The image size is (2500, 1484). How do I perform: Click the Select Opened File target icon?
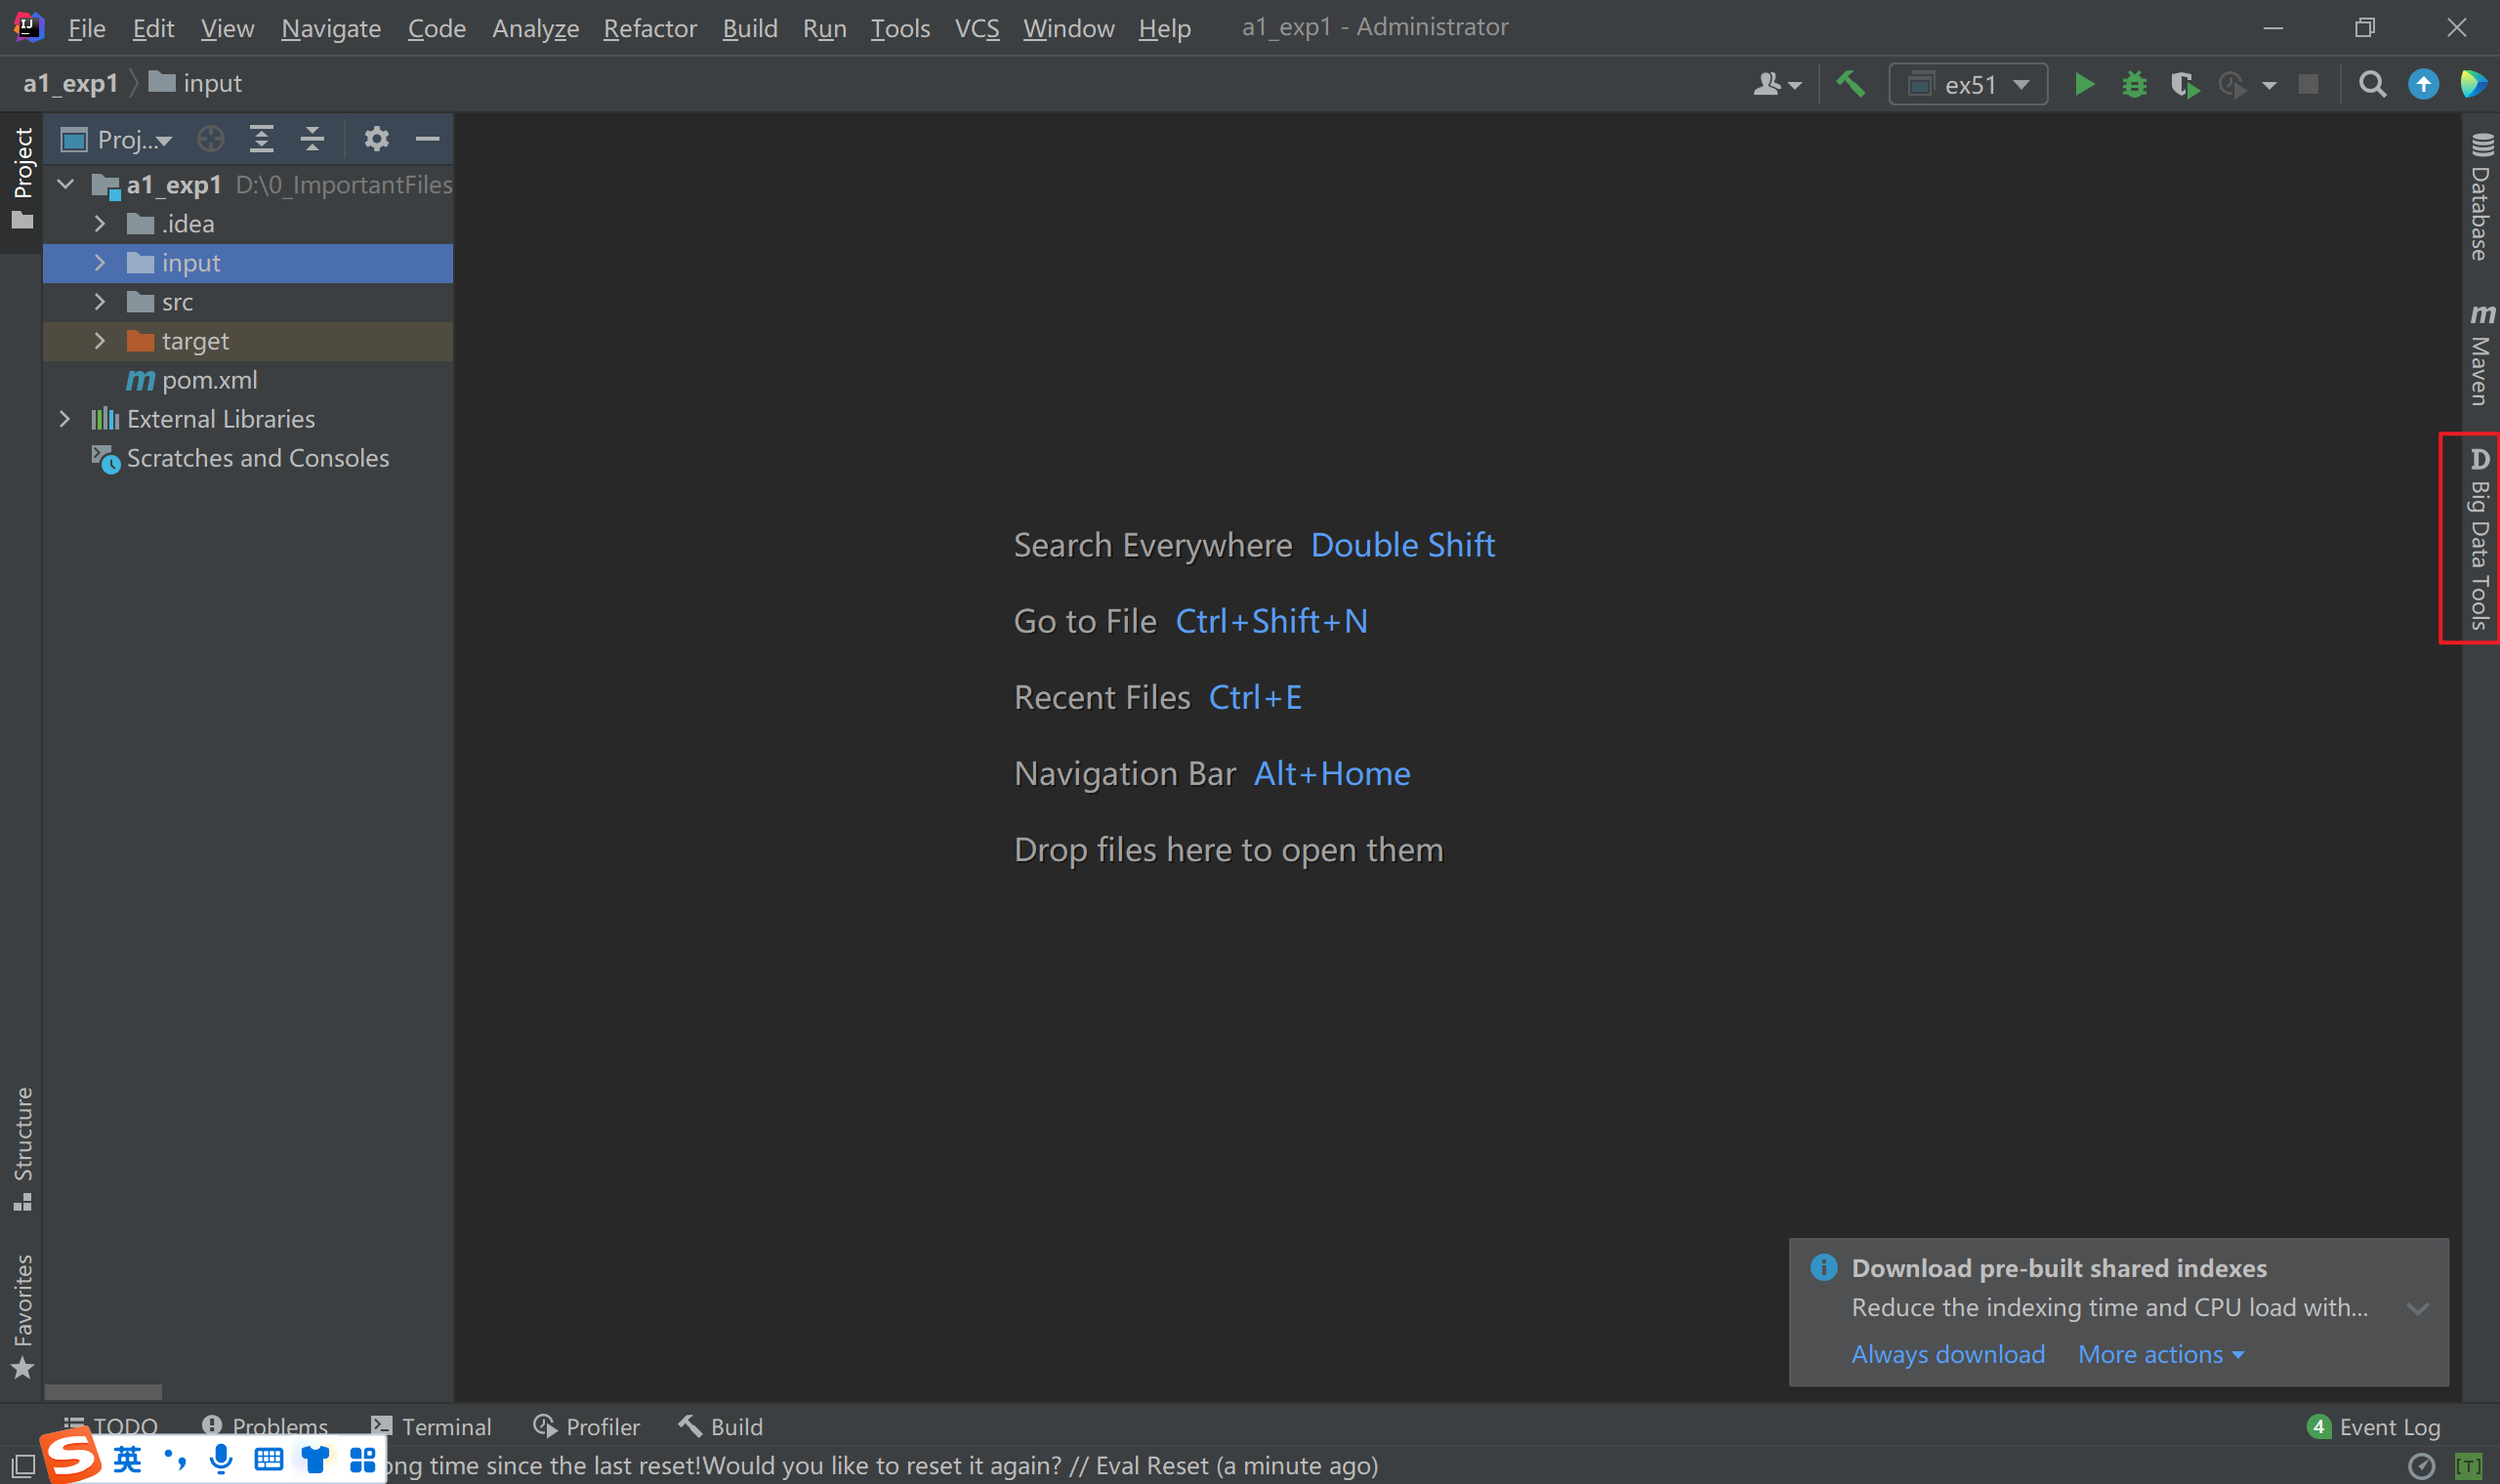click(x=210, y=139)
